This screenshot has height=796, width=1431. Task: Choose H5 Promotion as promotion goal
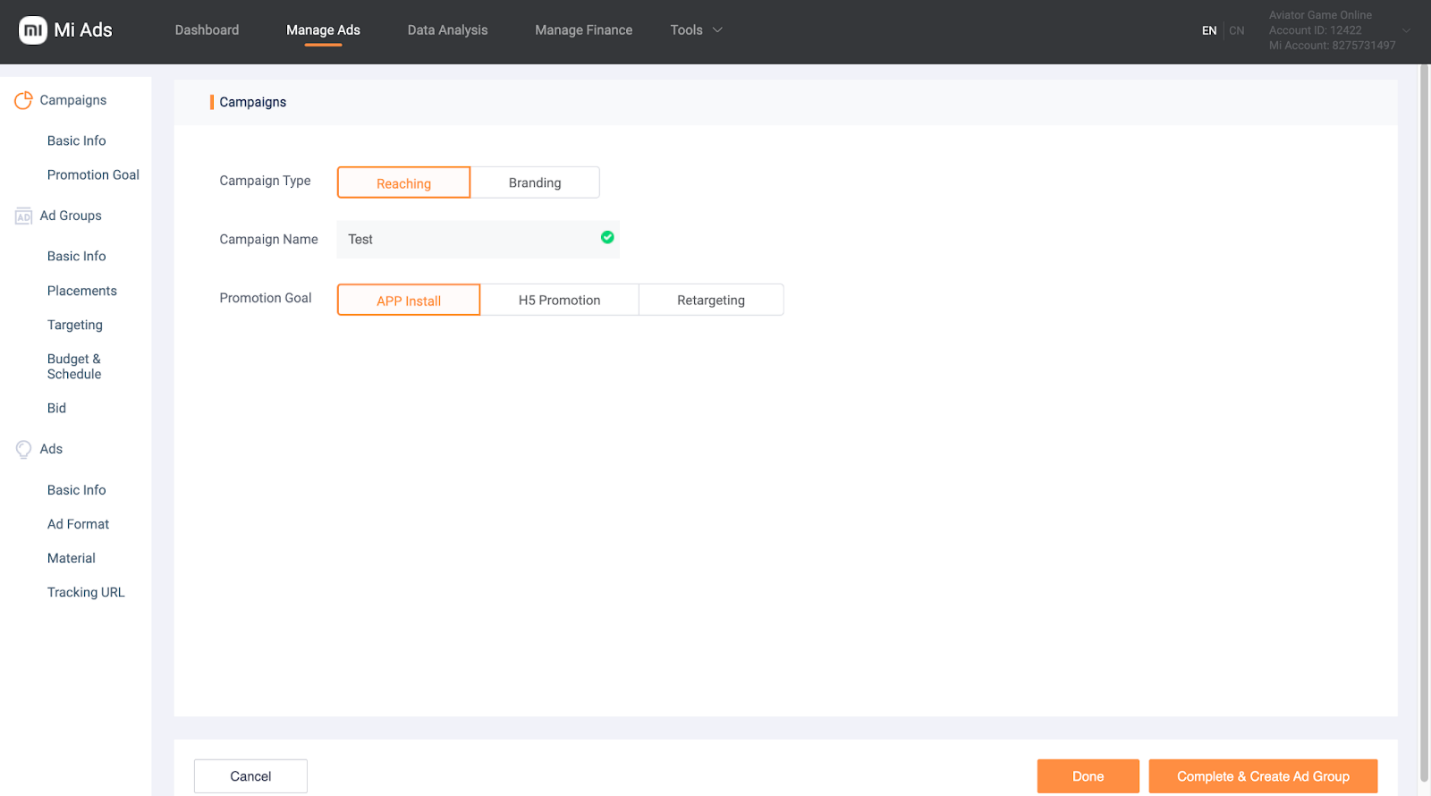559,300
